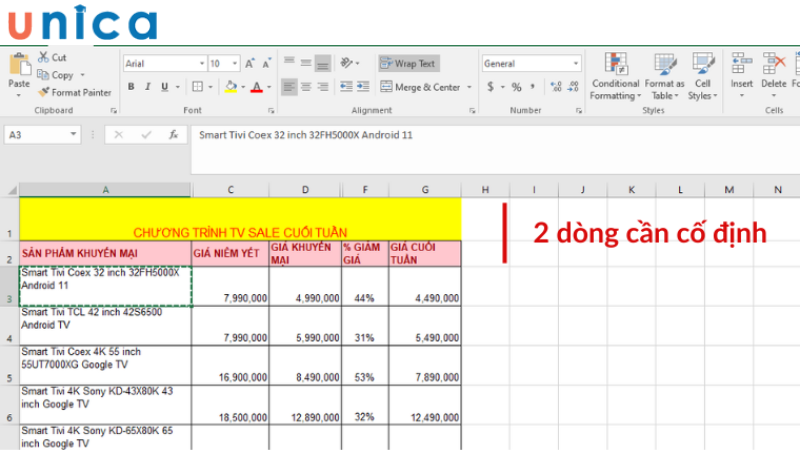Select cell with value 12,490,000
This screenshot has width=800, height=450.
tap(425, 405)
